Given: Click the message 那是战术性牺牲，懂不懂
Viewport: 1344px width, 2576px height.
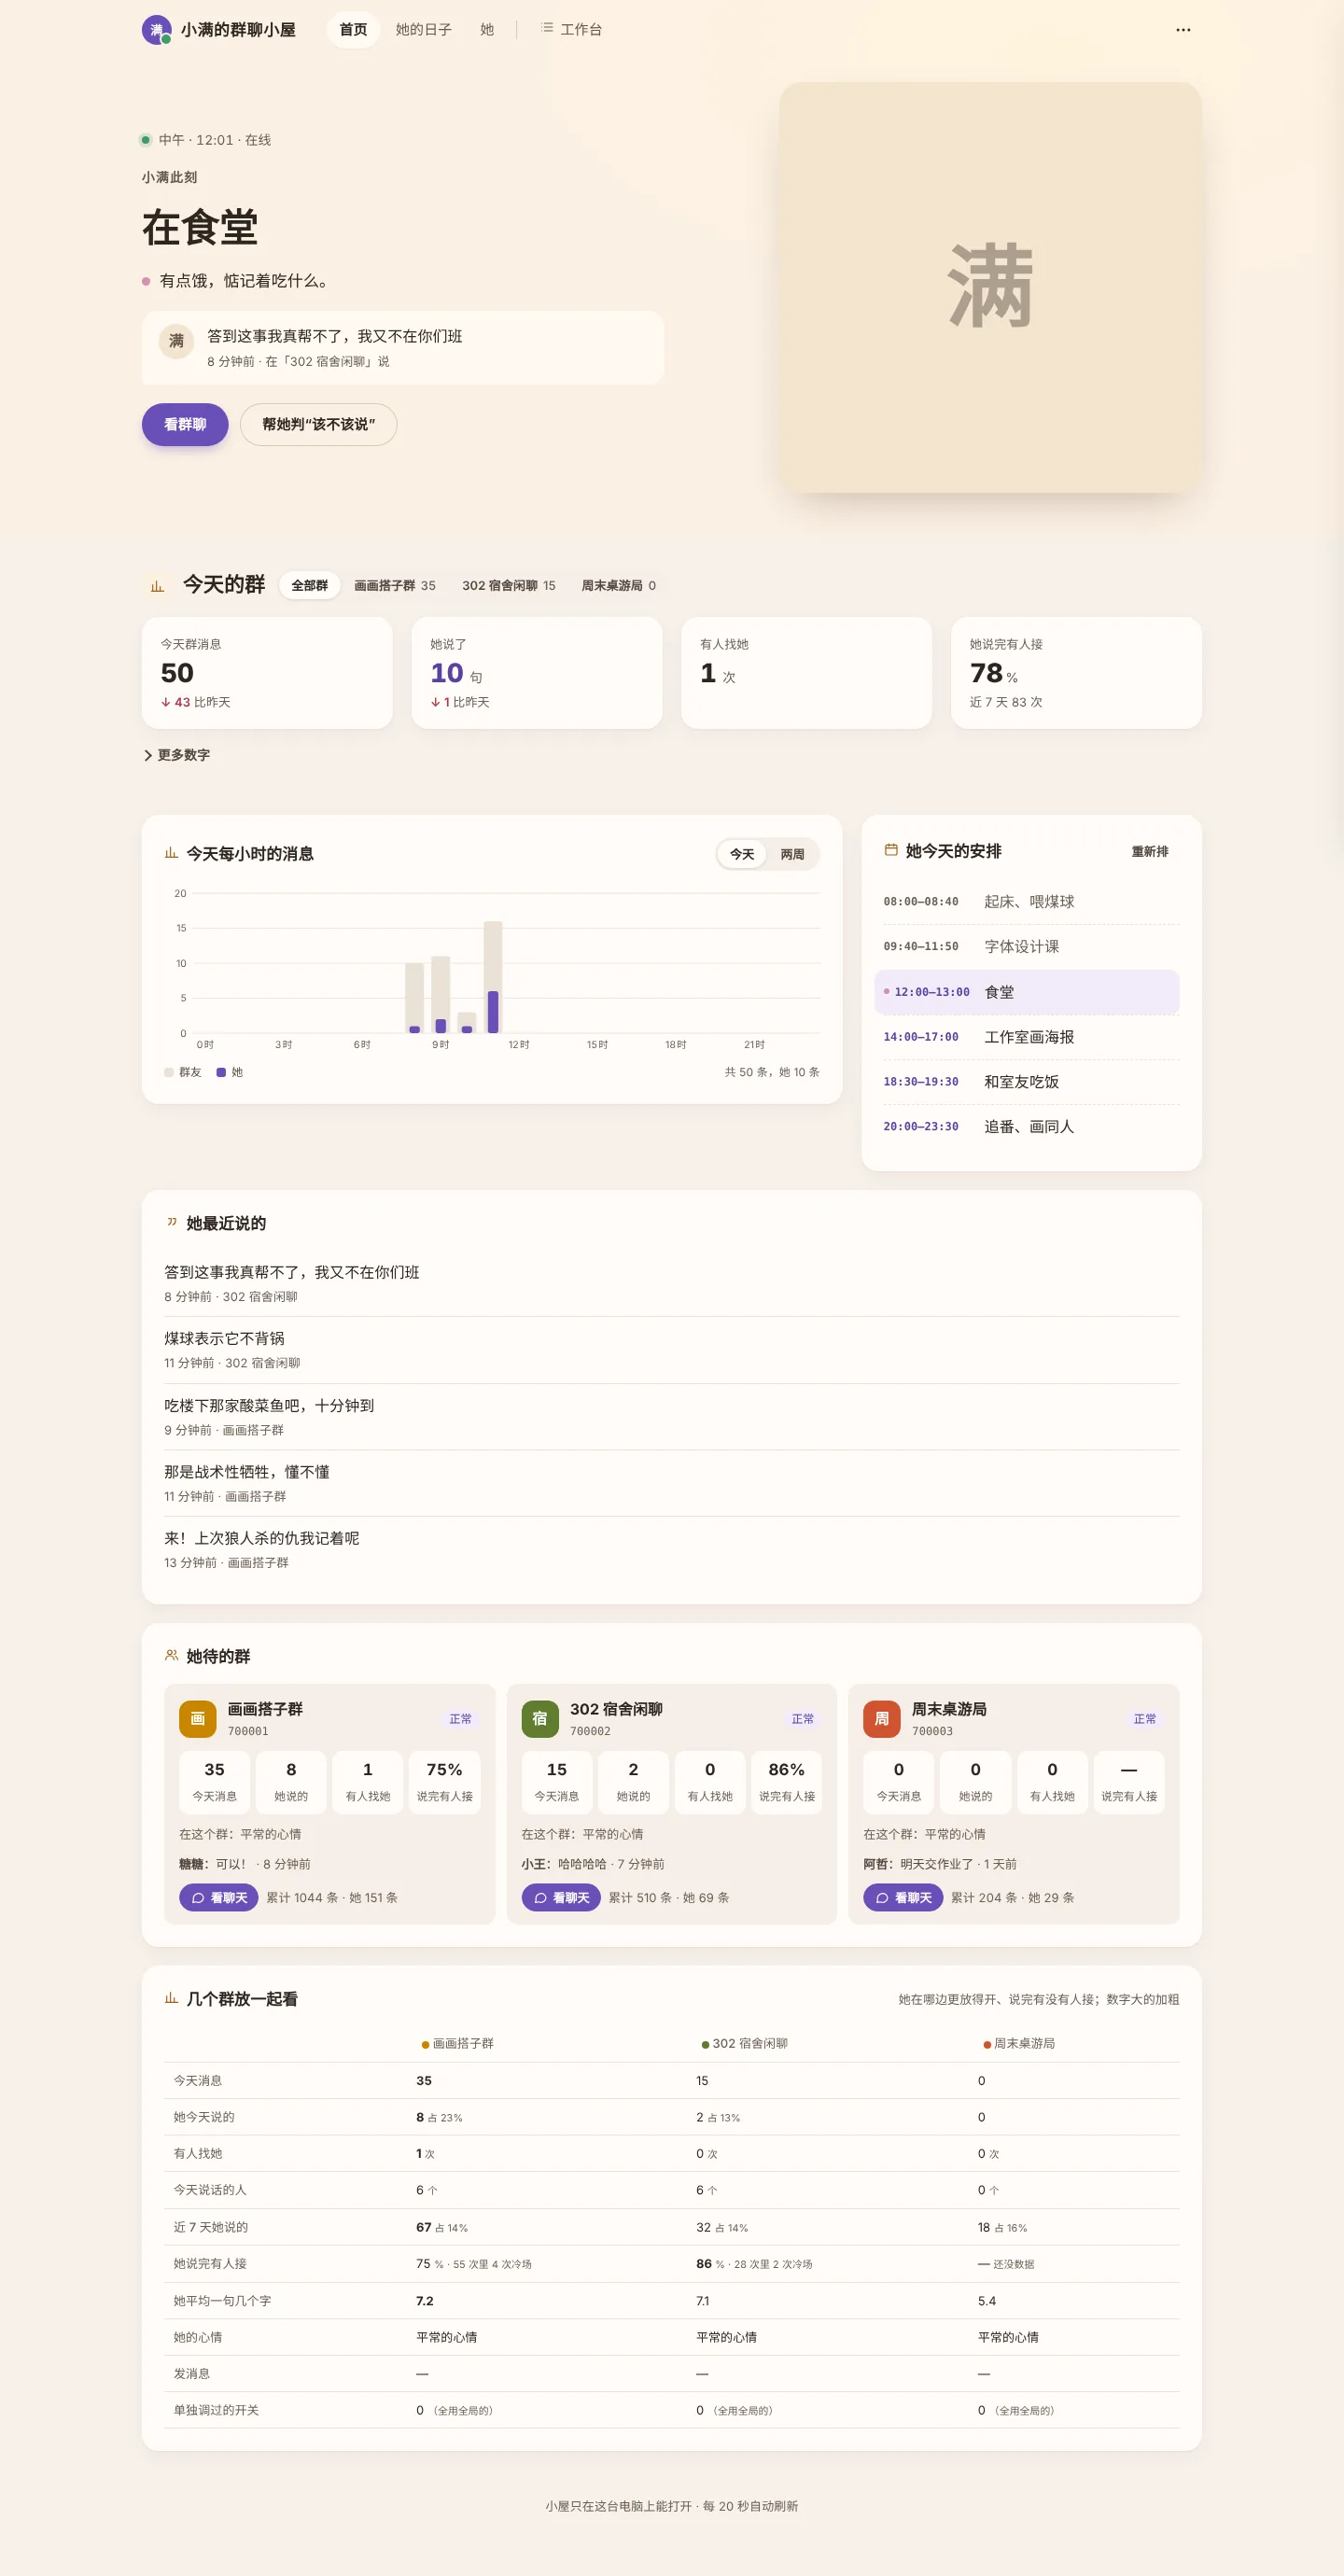Looking at the screenshot, I should pyautogui.click(x=247, y=1471).
